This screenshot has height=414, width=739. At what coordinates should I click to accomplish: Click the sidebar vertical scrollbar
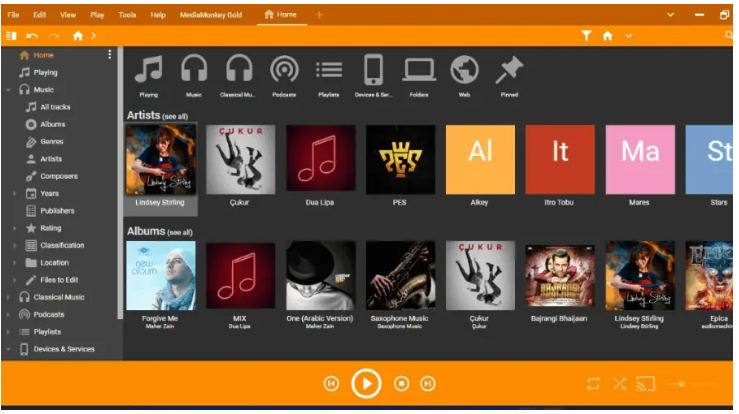coord(120,183)
